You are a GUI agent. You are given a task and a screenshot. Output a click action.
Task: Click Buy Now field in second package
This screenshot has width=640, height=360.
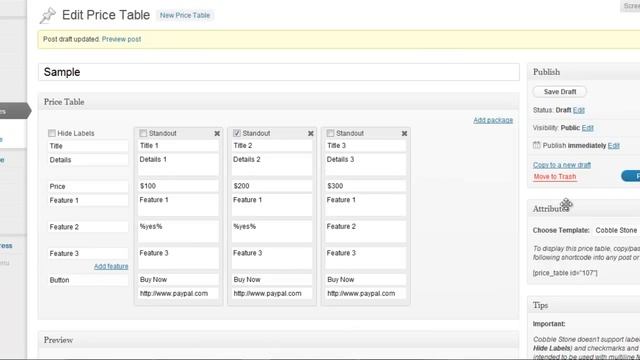272,280
